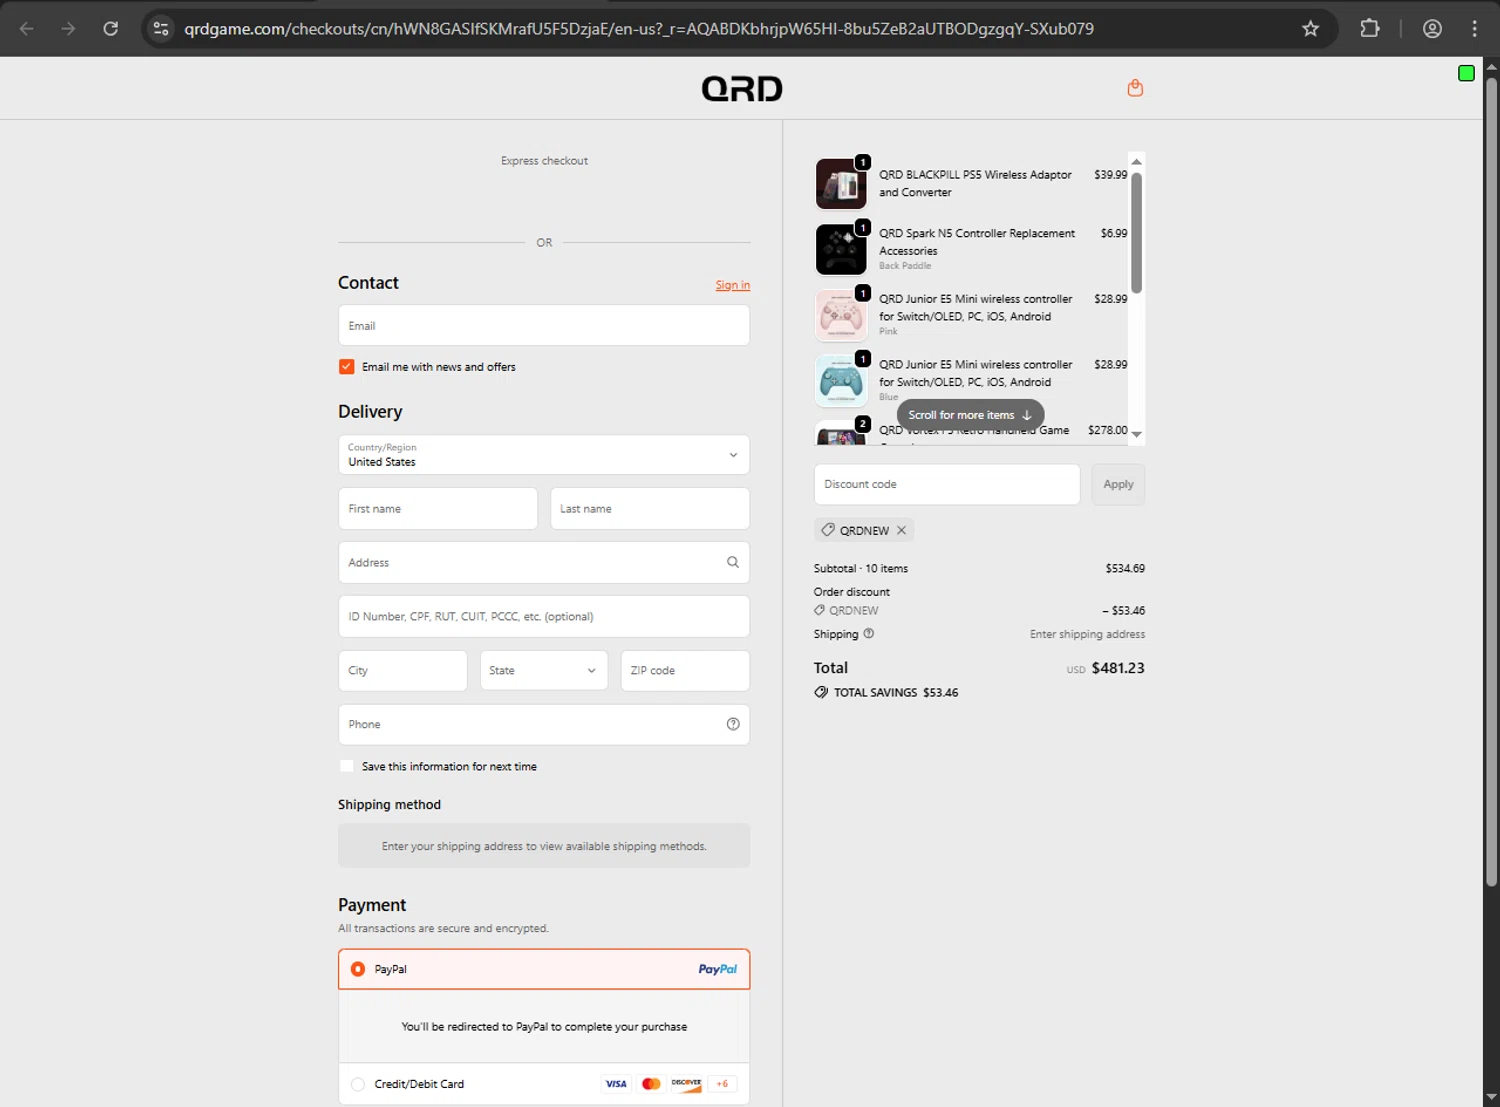The width and height of the screenshot is (1500, 1107).
Task: Reload the page in browser
Action: pyautogui.click(x=111, y=29)
